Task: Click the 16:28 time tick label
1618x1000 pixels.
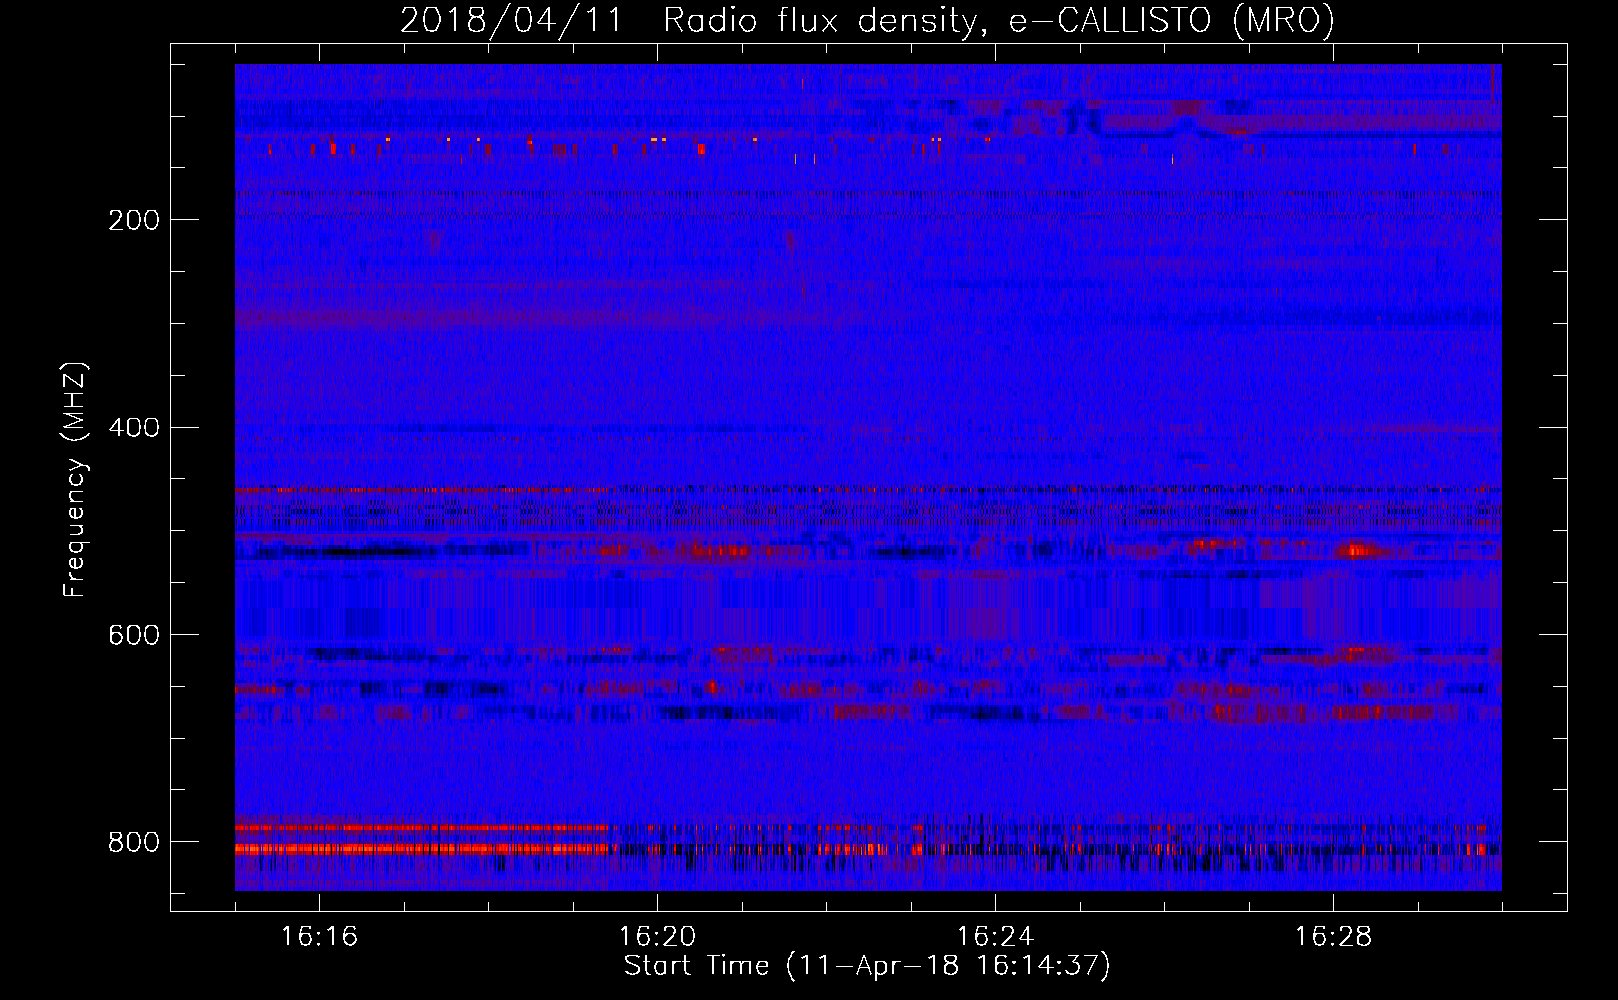Action: [x=1333, y=936]
